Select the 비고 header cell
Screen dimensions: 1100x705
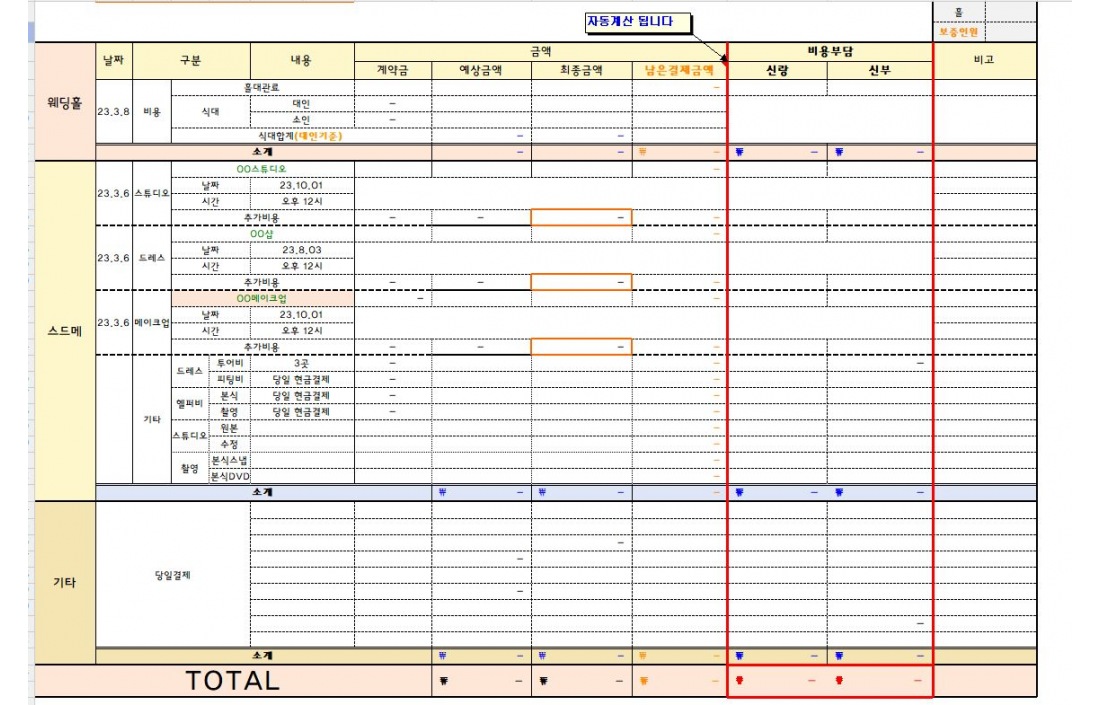(x=984, y=60)
